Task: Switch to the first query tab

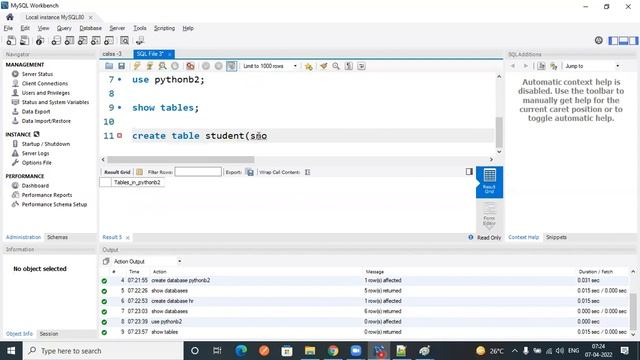Action: (x=112, y=54)
